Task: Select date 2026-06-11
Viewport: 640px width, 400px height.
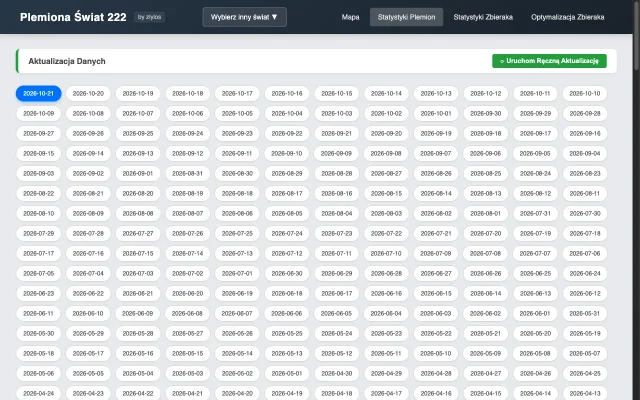Action: [38, 313]
